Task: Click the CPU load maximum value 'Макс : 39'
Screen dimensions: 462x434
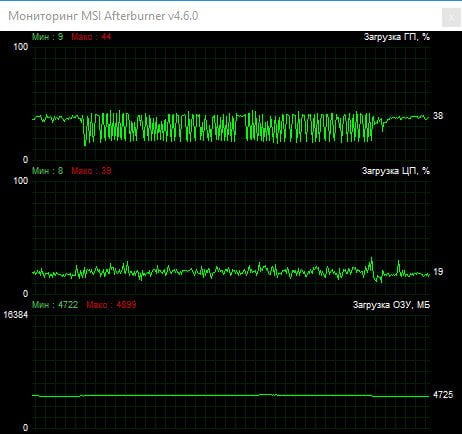Action: tap(91, 171)
